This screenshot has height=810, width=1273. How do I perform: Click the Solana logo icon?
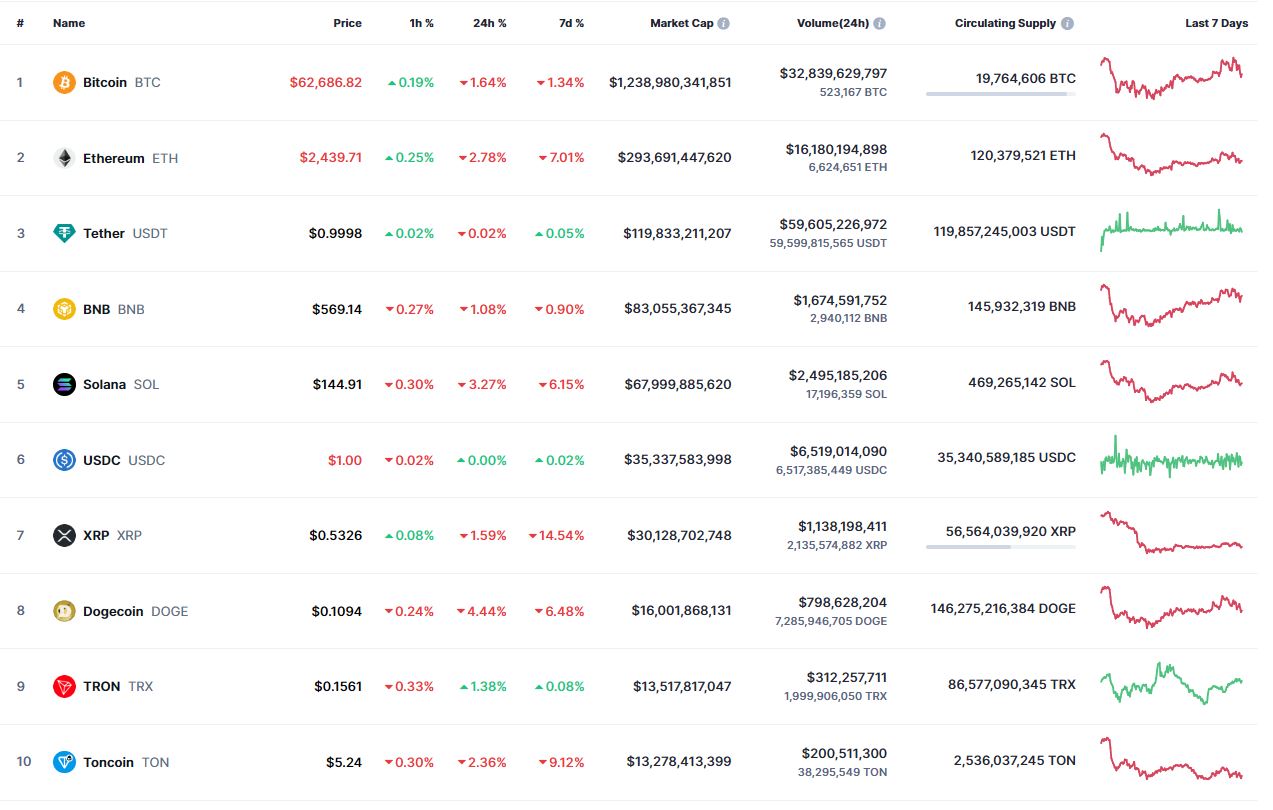(64, 384)
